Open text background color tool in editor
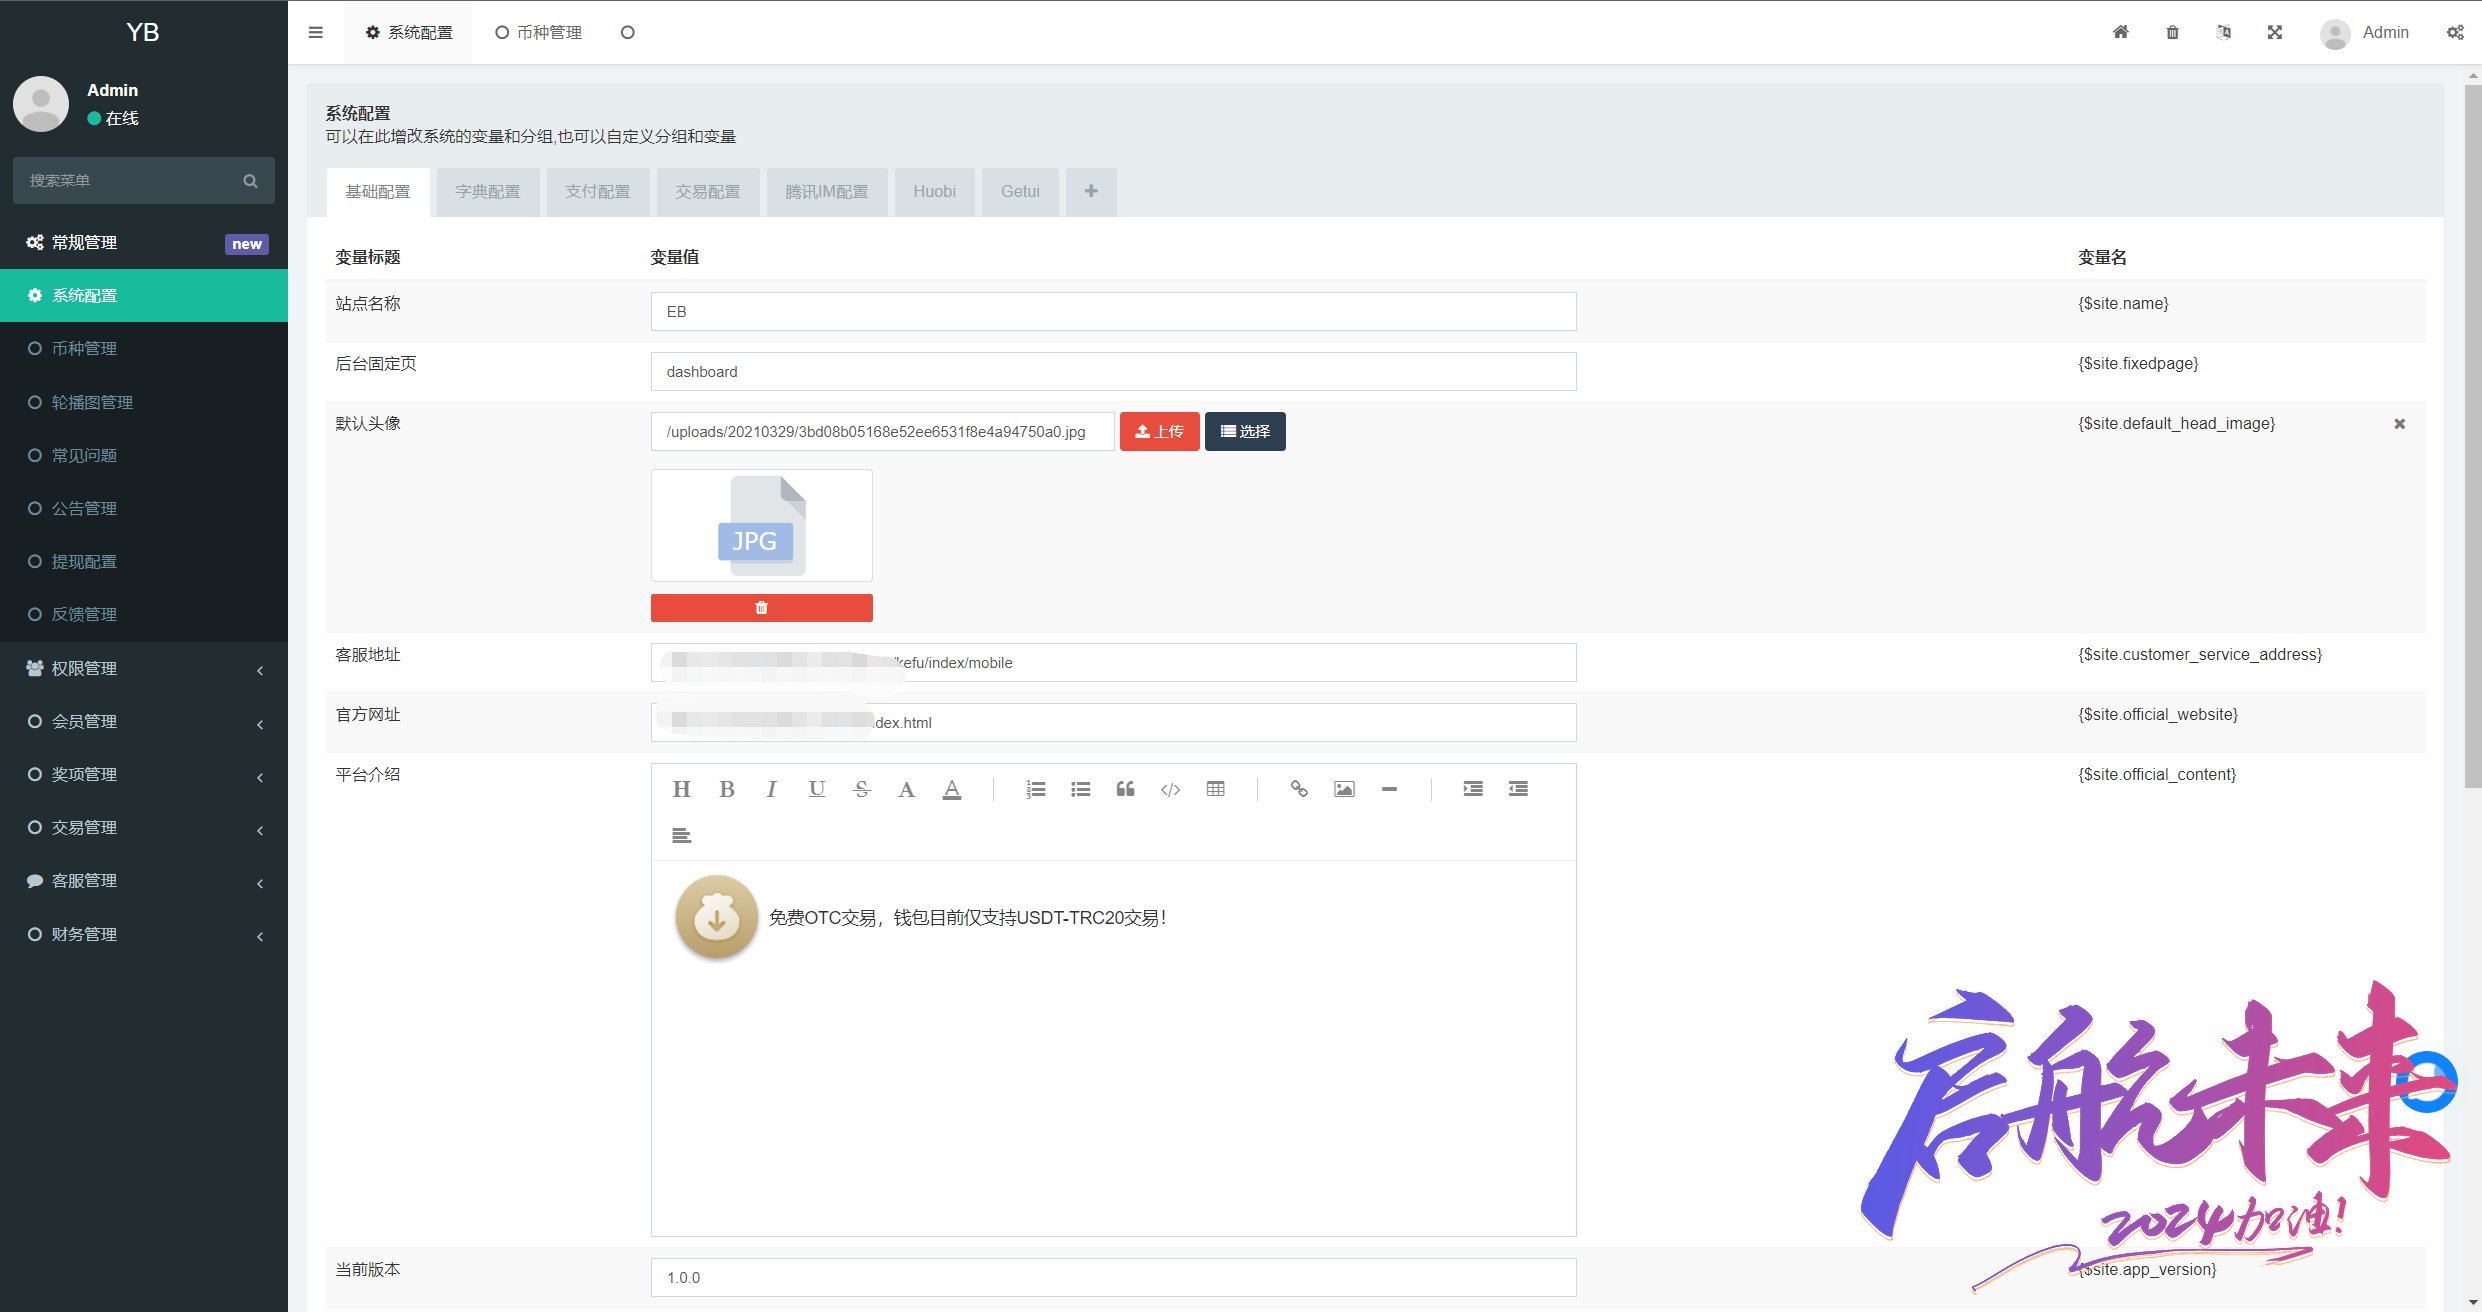Screen dimensions: 2482x1312 [x=952, y=789]
